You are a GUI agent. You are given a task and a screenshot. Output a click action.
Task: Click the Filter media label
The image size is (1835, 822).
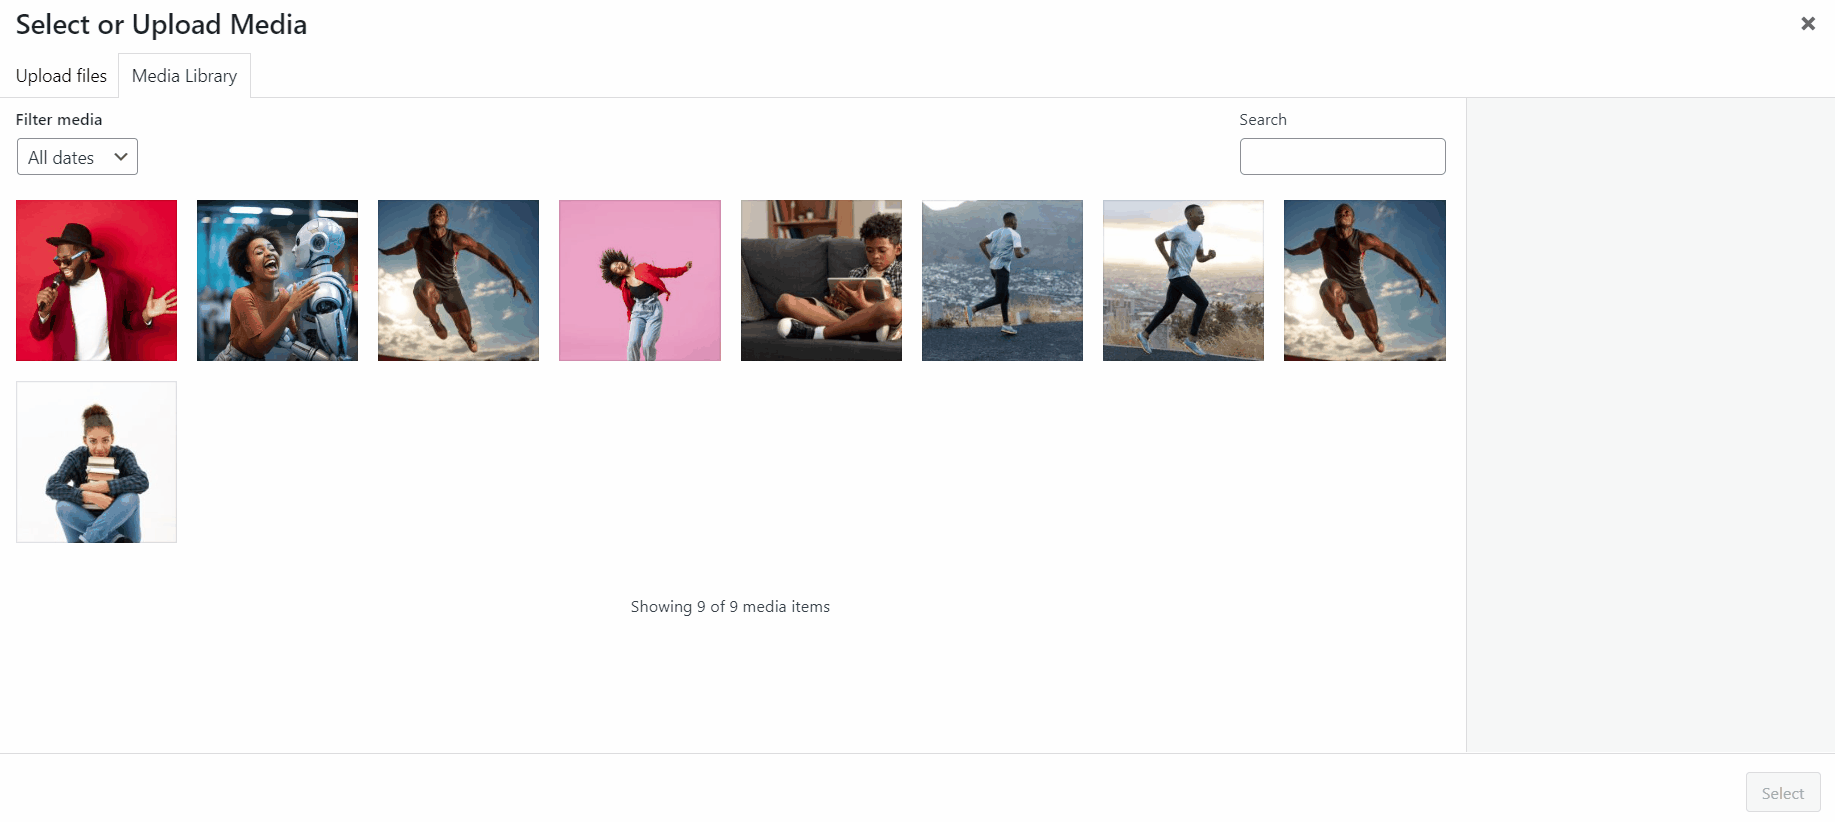tap(59, 119)
